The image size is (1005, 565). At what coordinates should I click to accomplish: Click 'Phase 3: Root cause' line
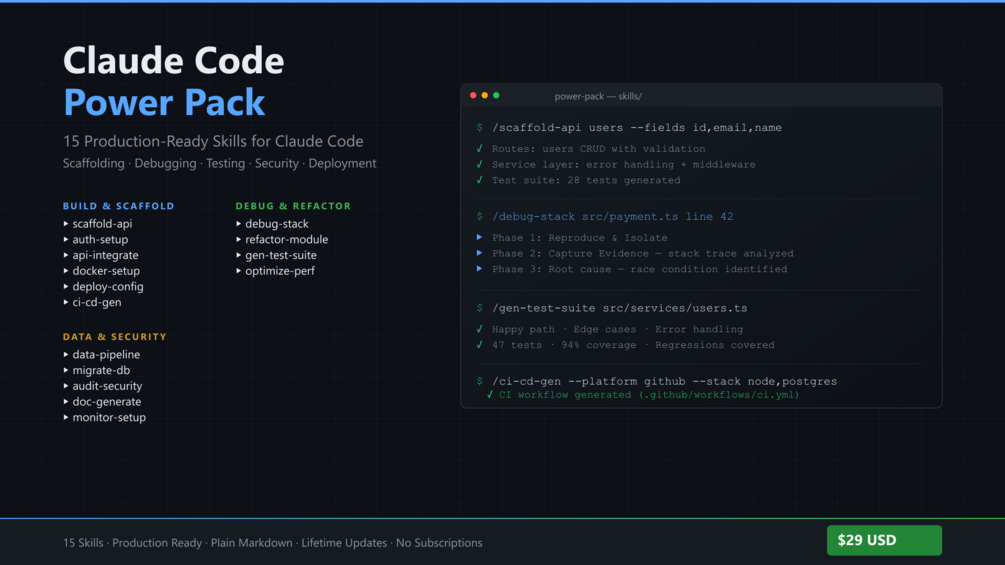[639, 269]
